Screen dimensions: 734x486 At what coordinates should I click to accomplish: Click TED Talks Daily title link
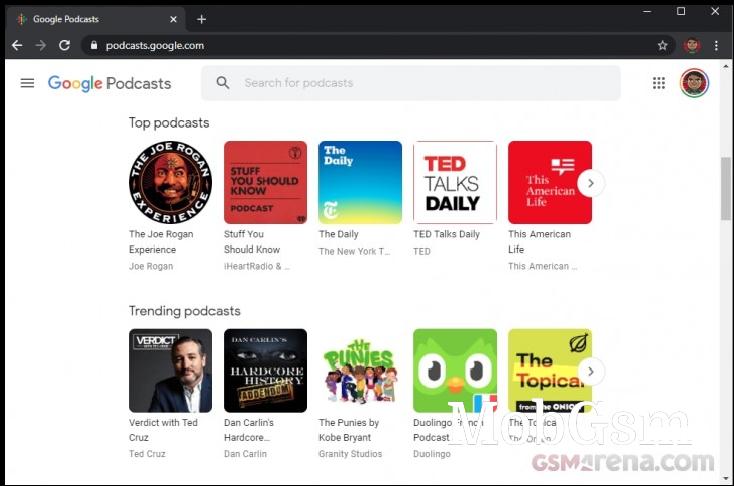point(446,234)
